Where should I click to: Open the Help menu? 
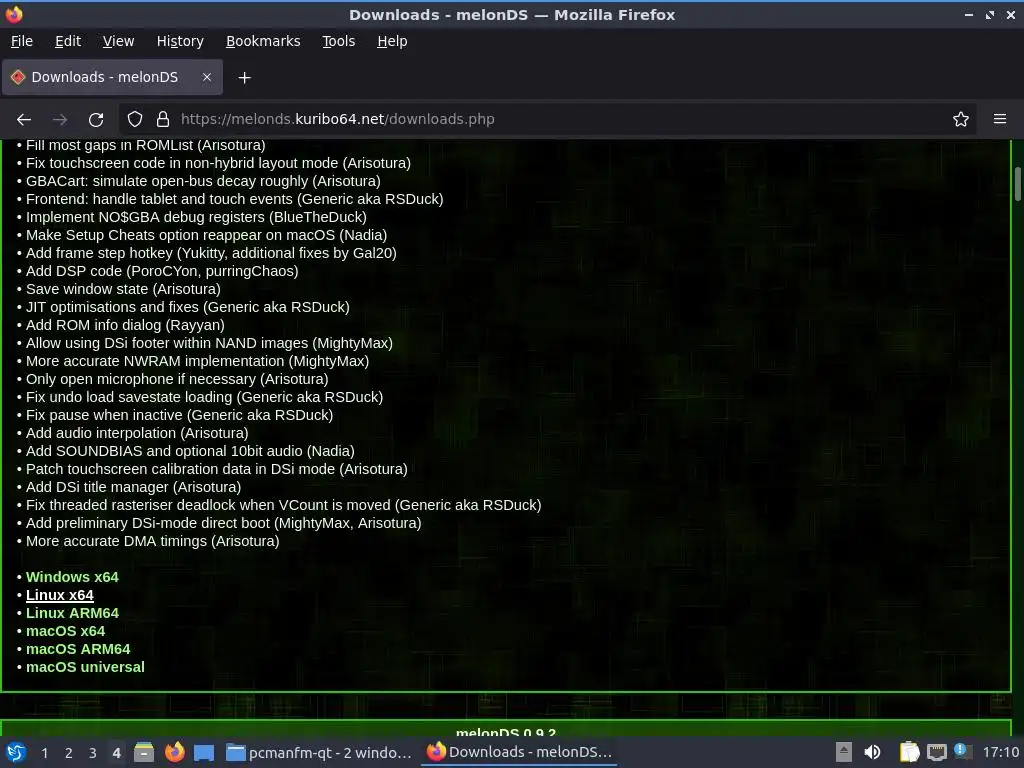pos(392,41)
